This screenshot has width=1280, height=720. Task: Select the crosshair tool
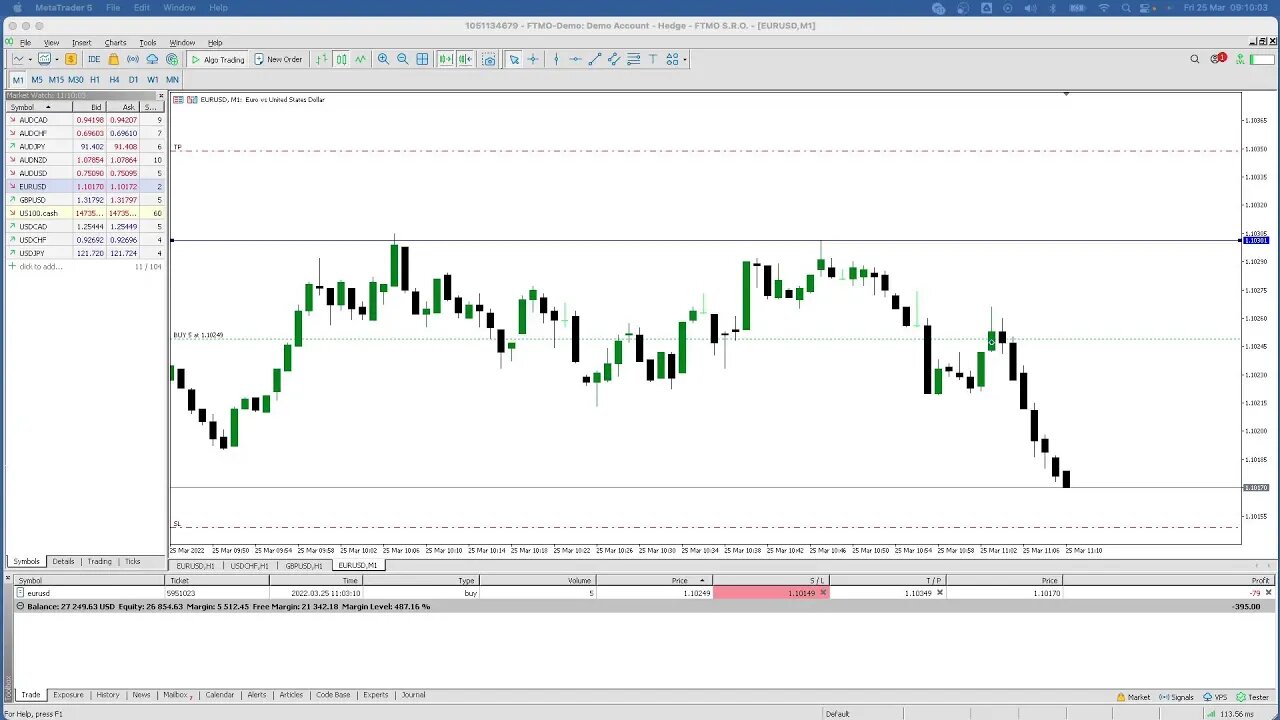pos(533,59)
